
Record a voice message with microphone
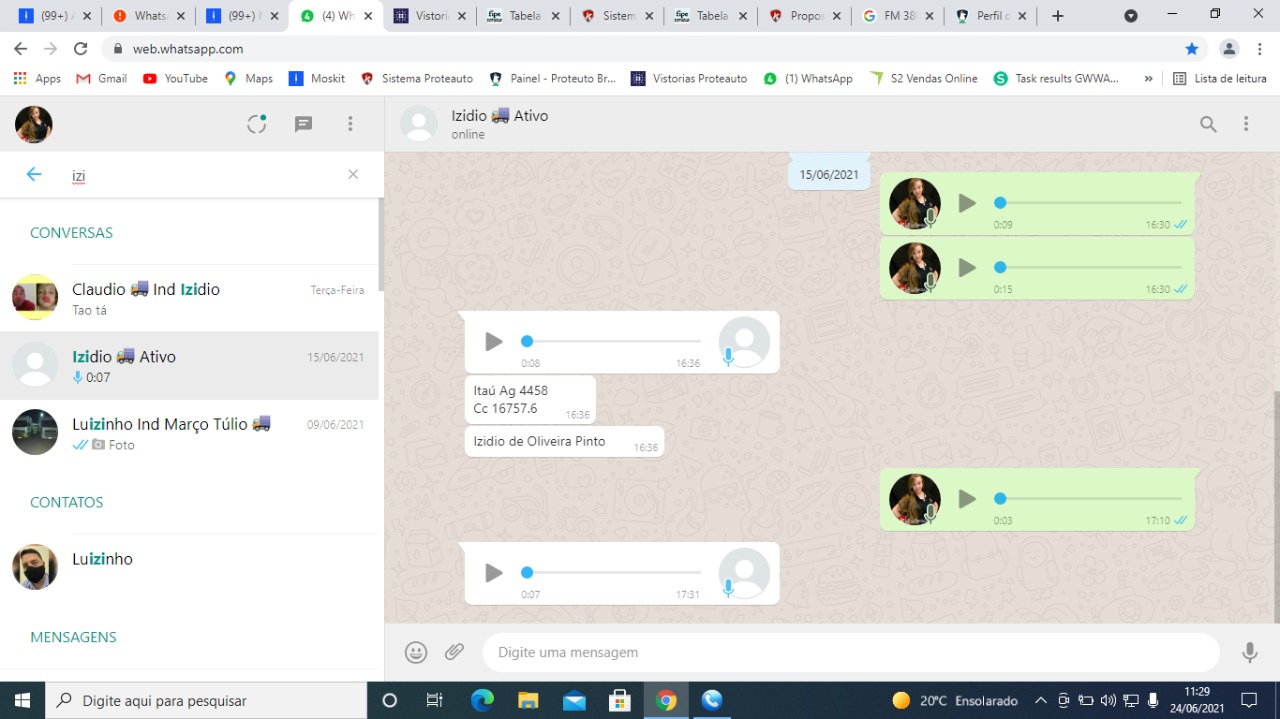pyautogui.click(x=1249, y=652)
